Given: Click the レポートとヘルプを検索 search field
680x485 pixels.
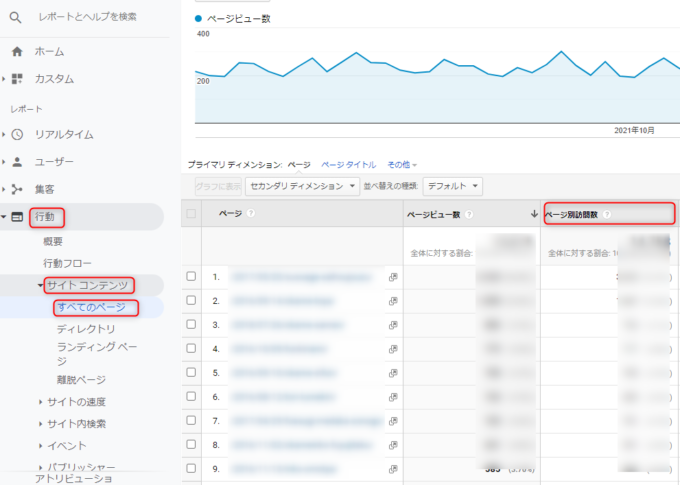Looking at the screenshot, I should pyautogui.click(x=88, y=17).
